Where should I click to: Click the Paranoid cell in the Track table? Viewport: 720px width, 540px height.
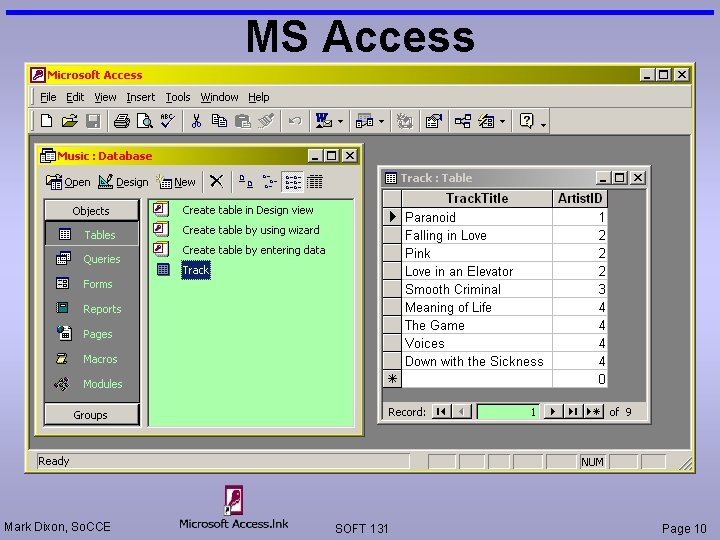[x=477, y=217]
